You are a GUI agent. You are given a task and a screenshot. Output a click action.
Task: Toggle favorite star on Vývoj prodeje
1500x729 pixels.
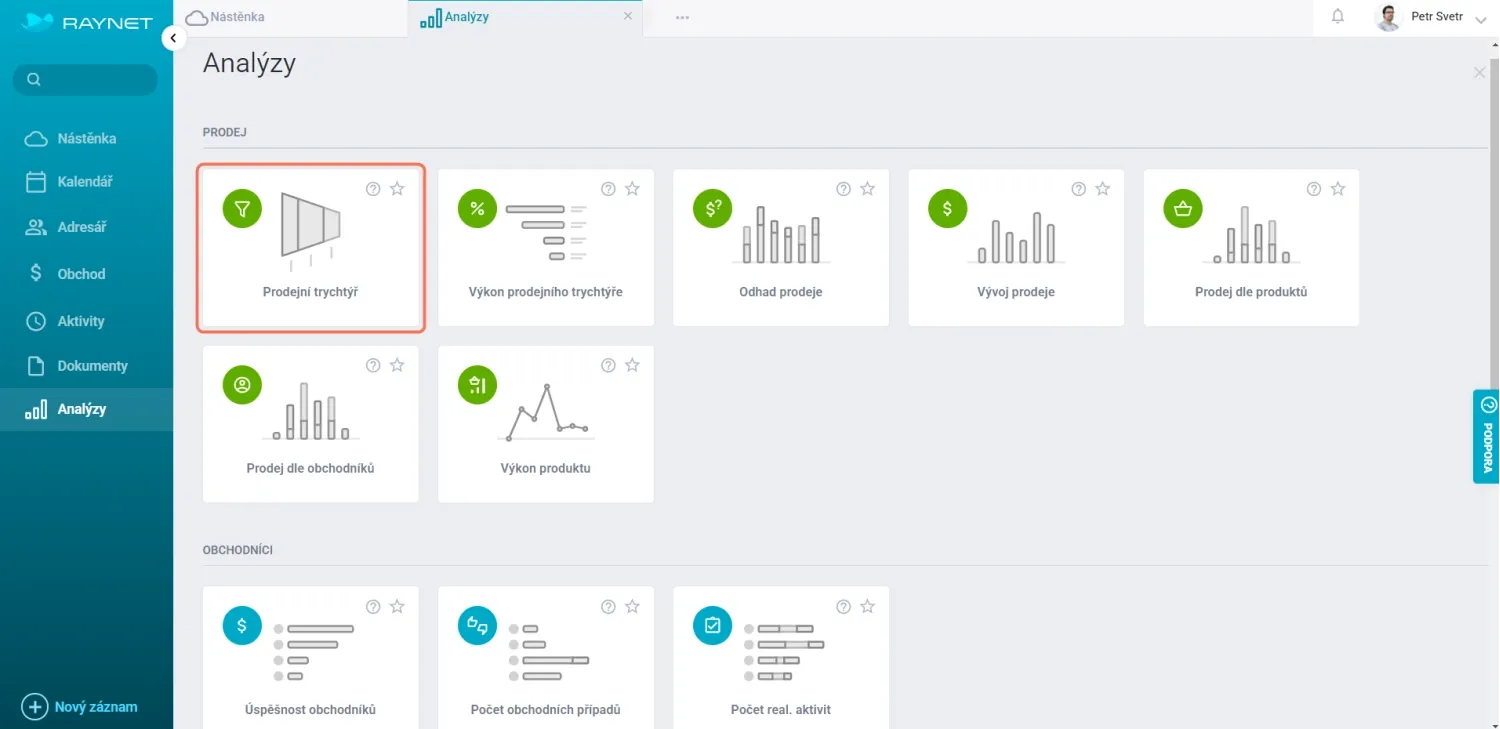(x=1102, y=189)
